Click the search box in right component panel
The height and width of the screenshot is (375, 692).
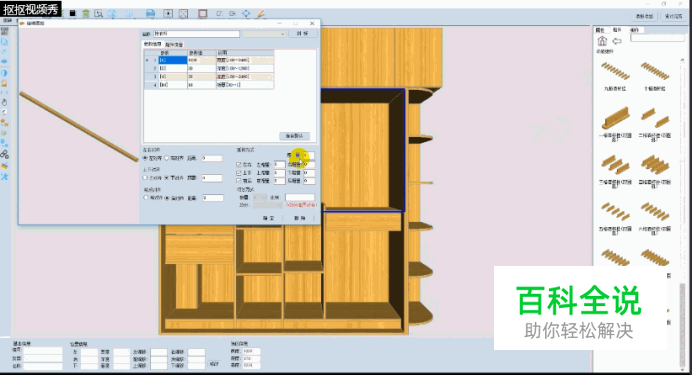click(x=657, y=38)
